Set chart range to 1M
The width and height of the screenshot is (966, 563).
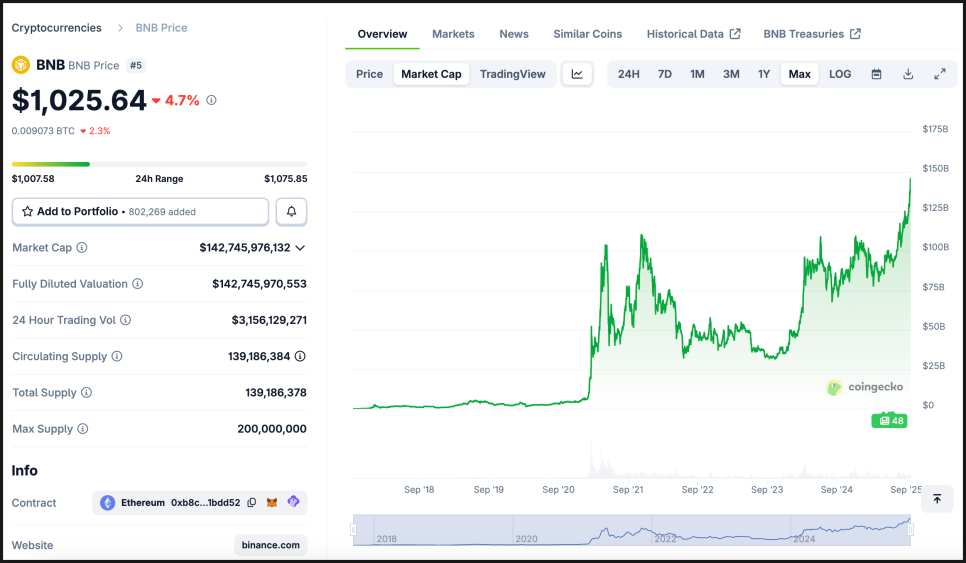click(x=697, y=74)
